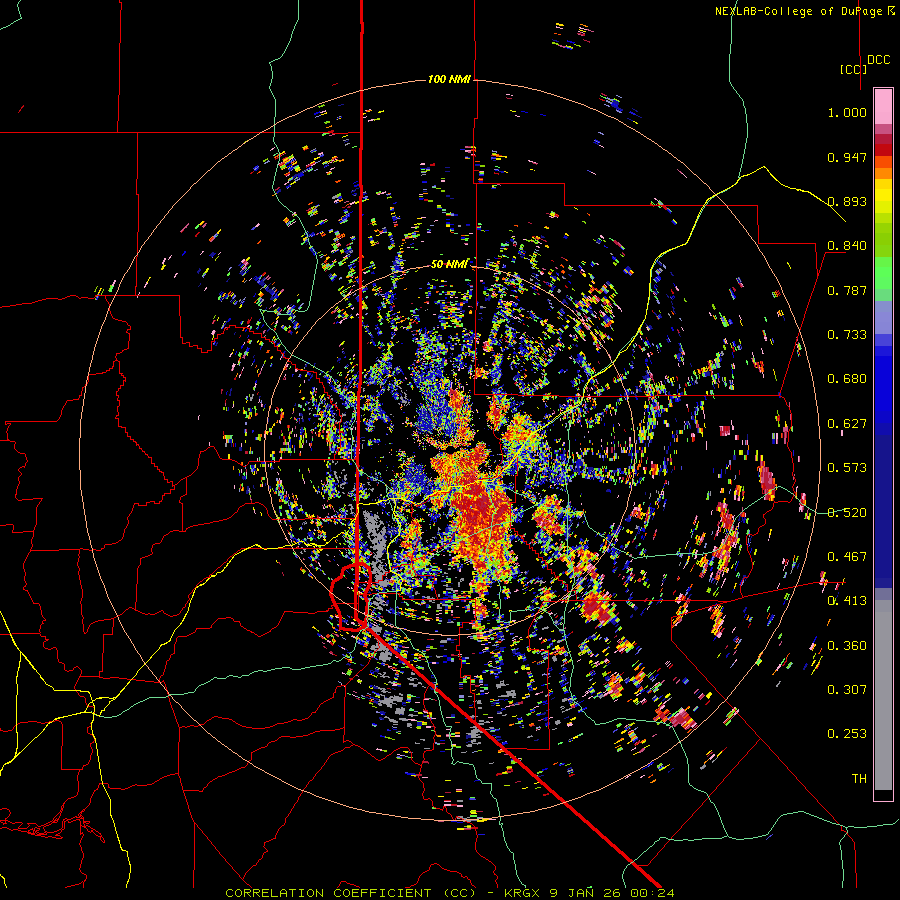Select the 0.627 legend value
This screenshot has width=900, height=900.
[847, 424]
